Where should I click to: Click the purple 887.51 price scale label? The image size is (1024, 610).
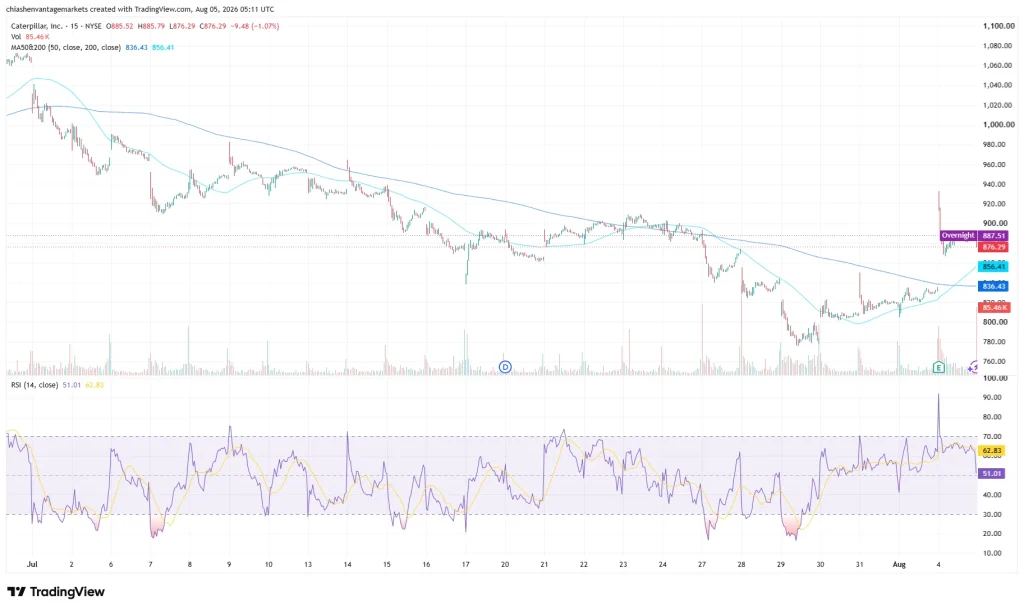pyautogui.click(x=993, y=236)
